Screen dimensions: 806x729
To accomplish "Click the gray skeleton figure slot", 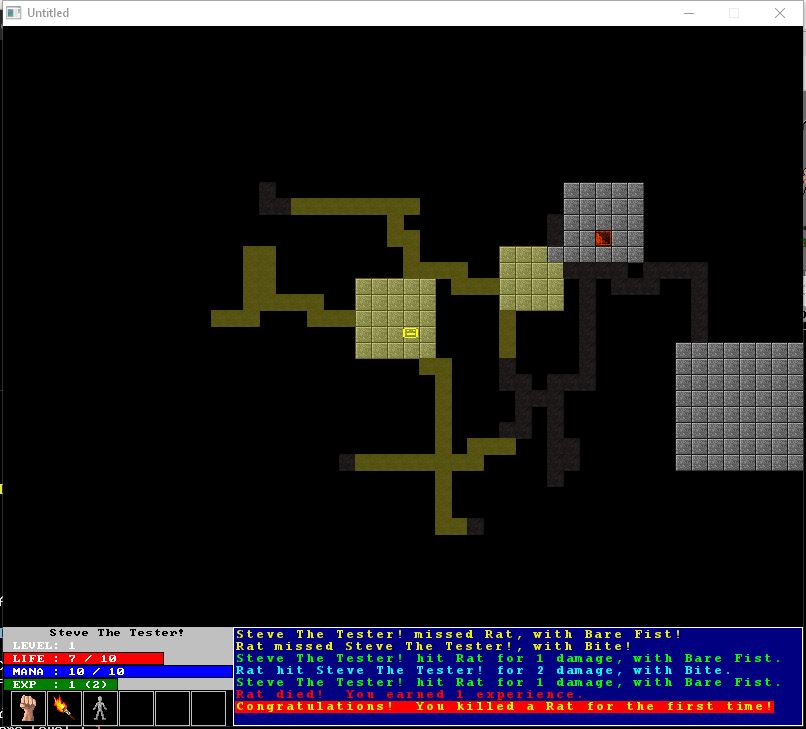I will 100,708.
